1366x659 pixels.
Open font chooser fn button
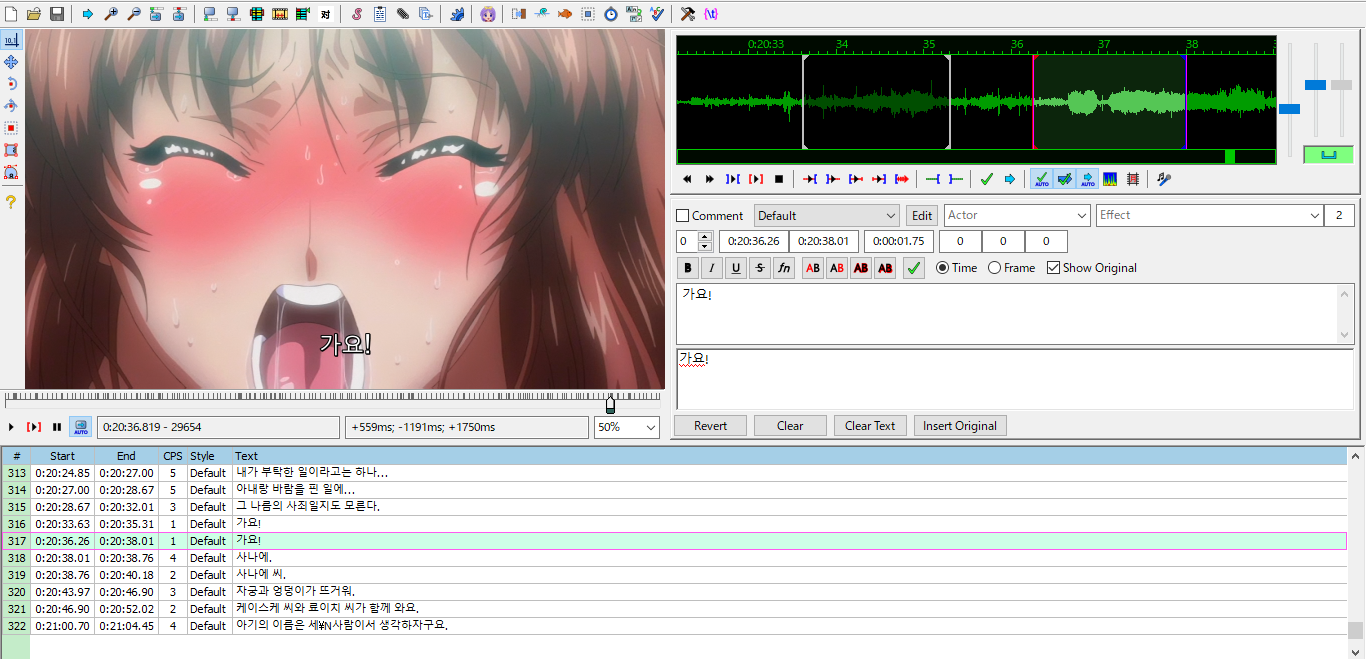point(785,268)
